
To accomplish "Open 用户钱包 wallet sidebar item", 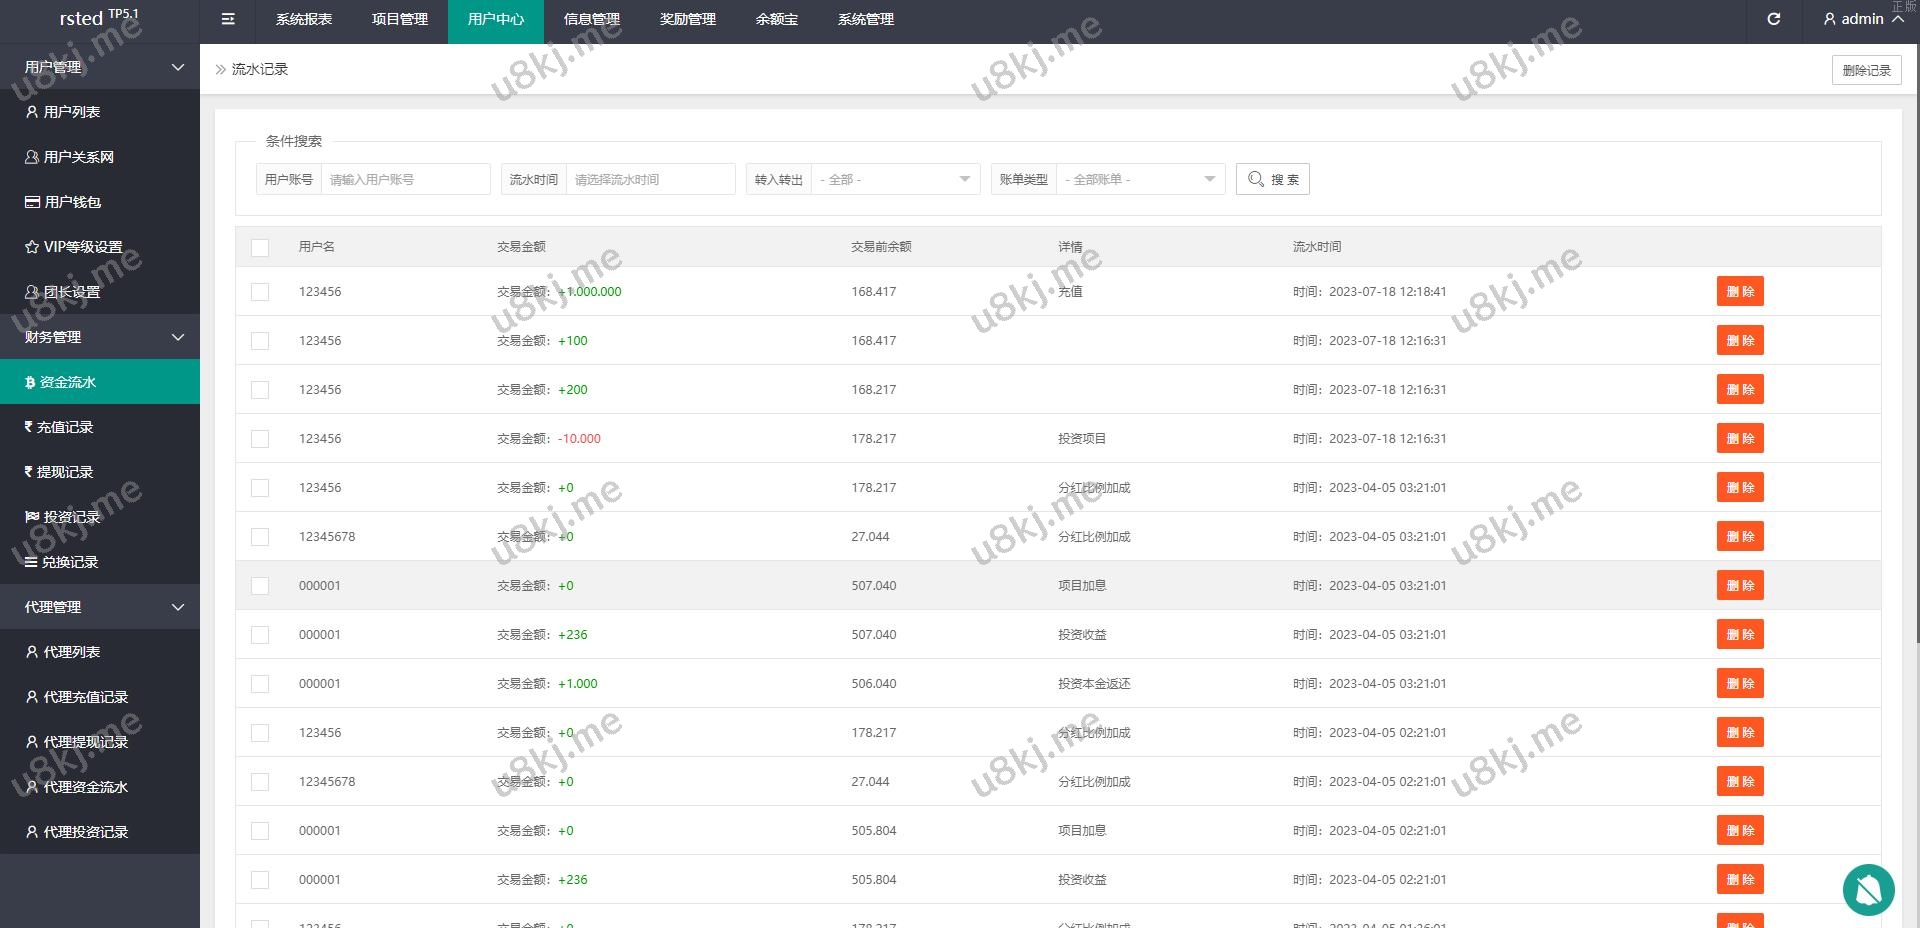I will click(x=72, y=202).
